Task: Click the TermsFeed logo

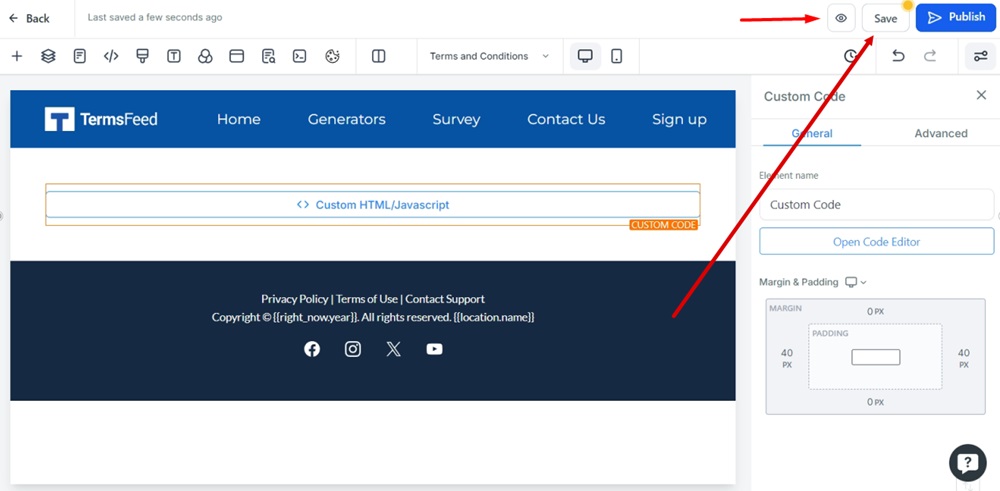Action: click(101, 119)
